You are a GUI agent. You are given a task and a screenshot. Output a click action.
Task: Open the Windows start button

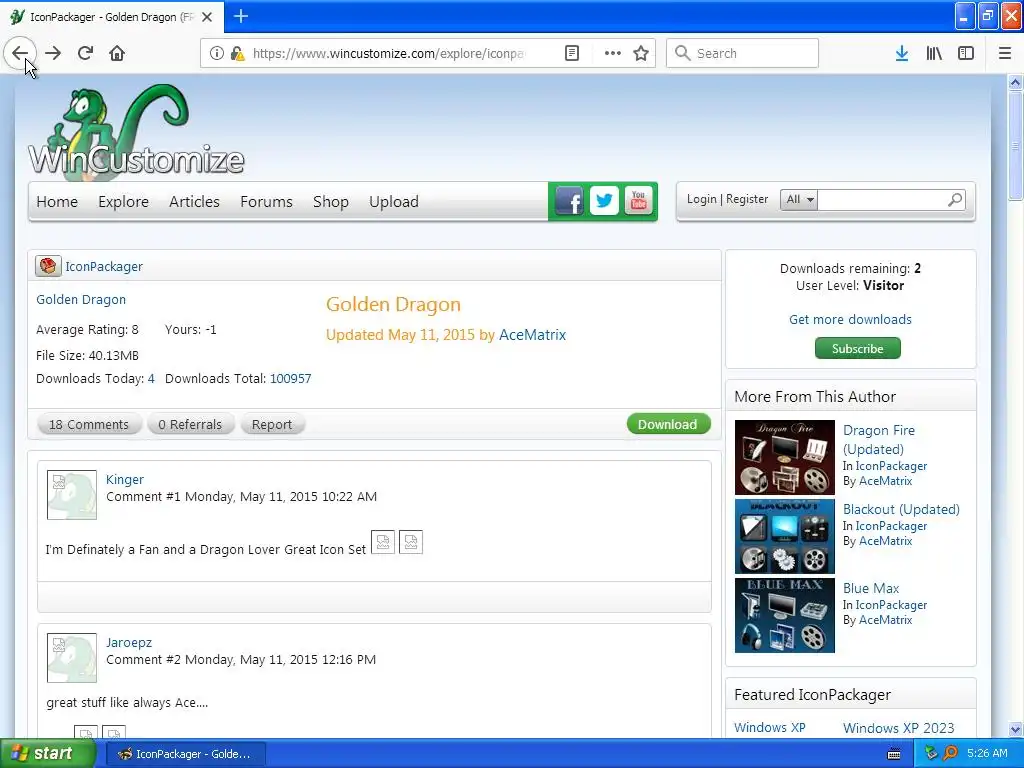coord(46,754)
